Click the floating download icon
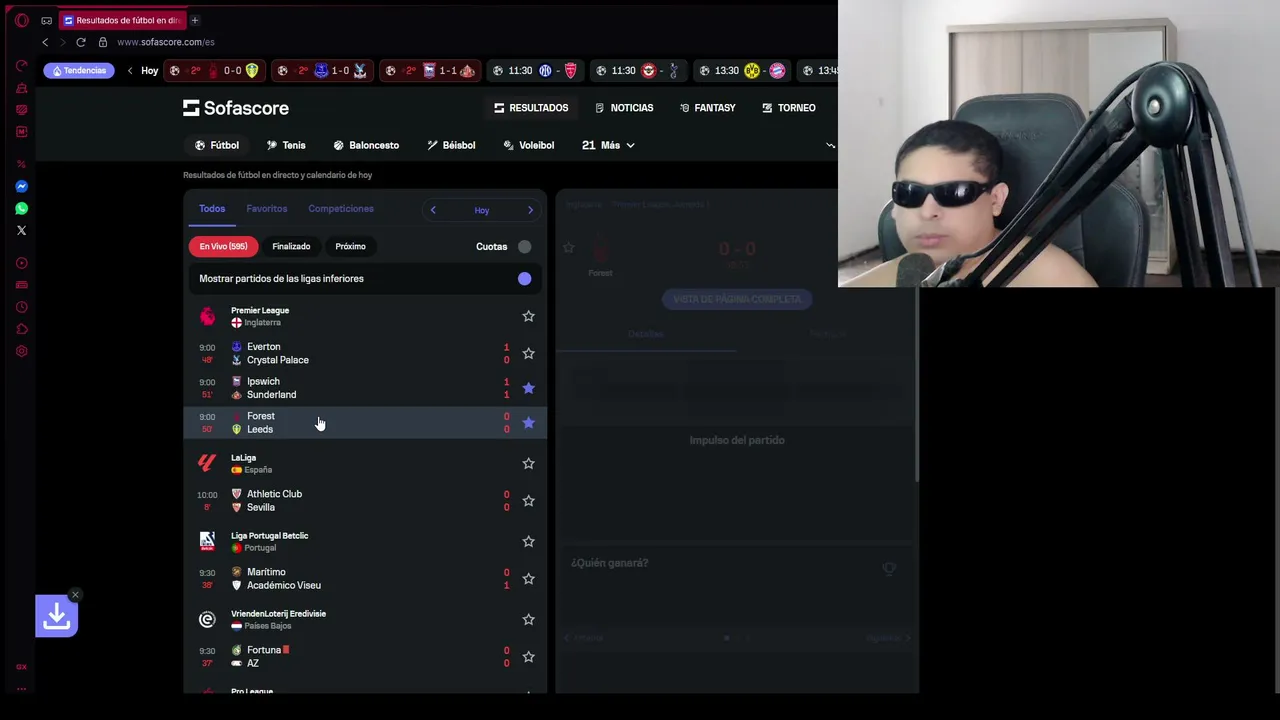The height and width of the screenshot is (720, 1280). click(x=56, y=617)
